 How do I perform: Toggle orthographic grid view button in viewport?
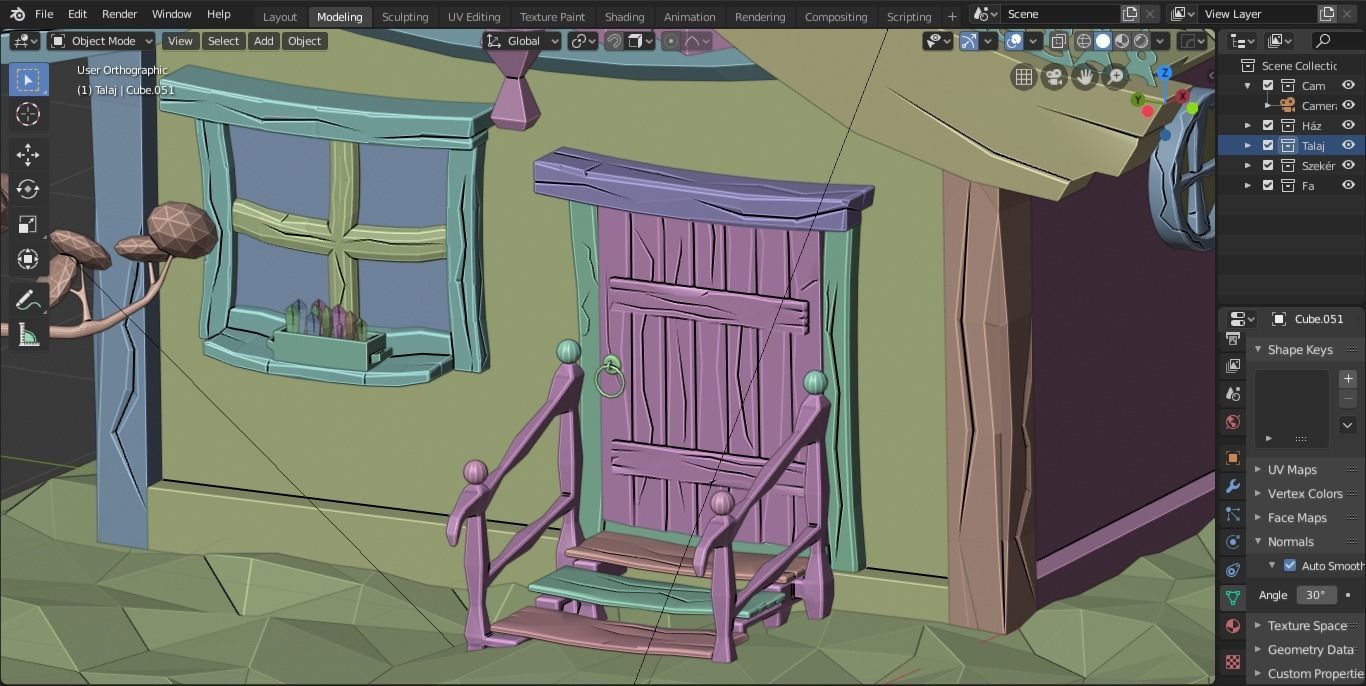coord(1023,77)
